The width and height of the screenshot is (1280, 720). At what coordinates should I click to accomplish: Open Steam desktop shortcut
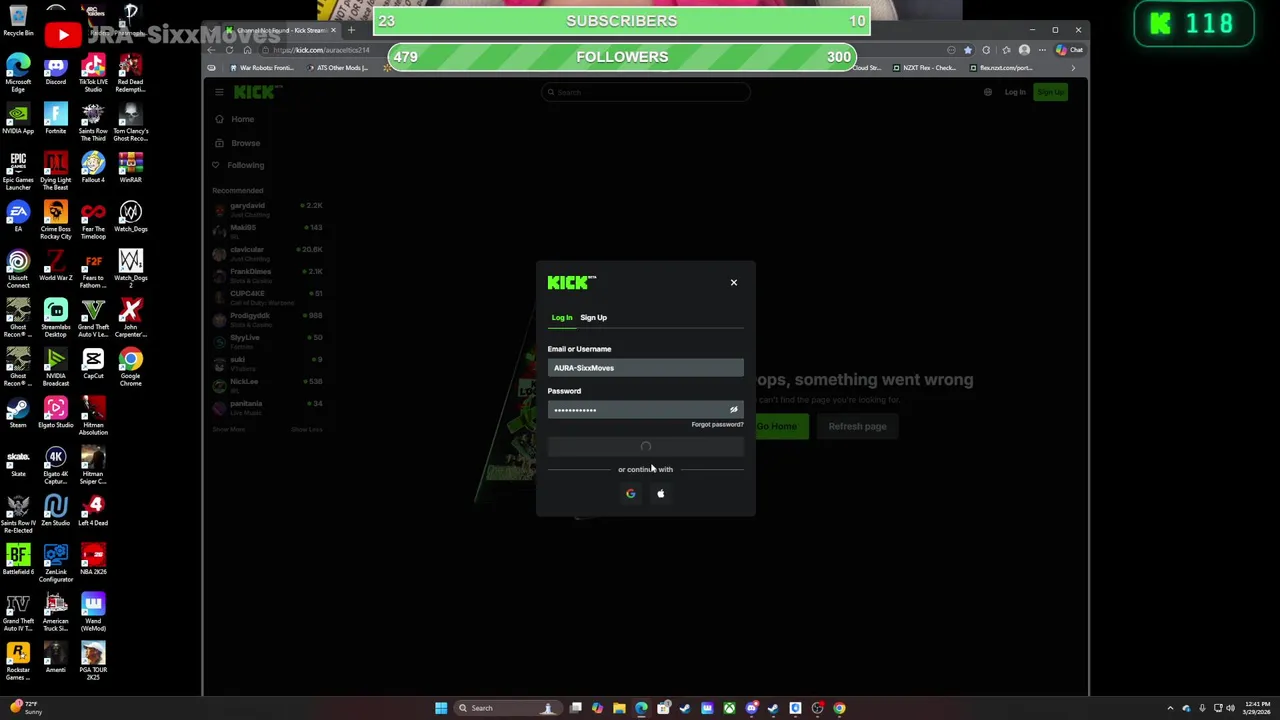coord(18,413)
